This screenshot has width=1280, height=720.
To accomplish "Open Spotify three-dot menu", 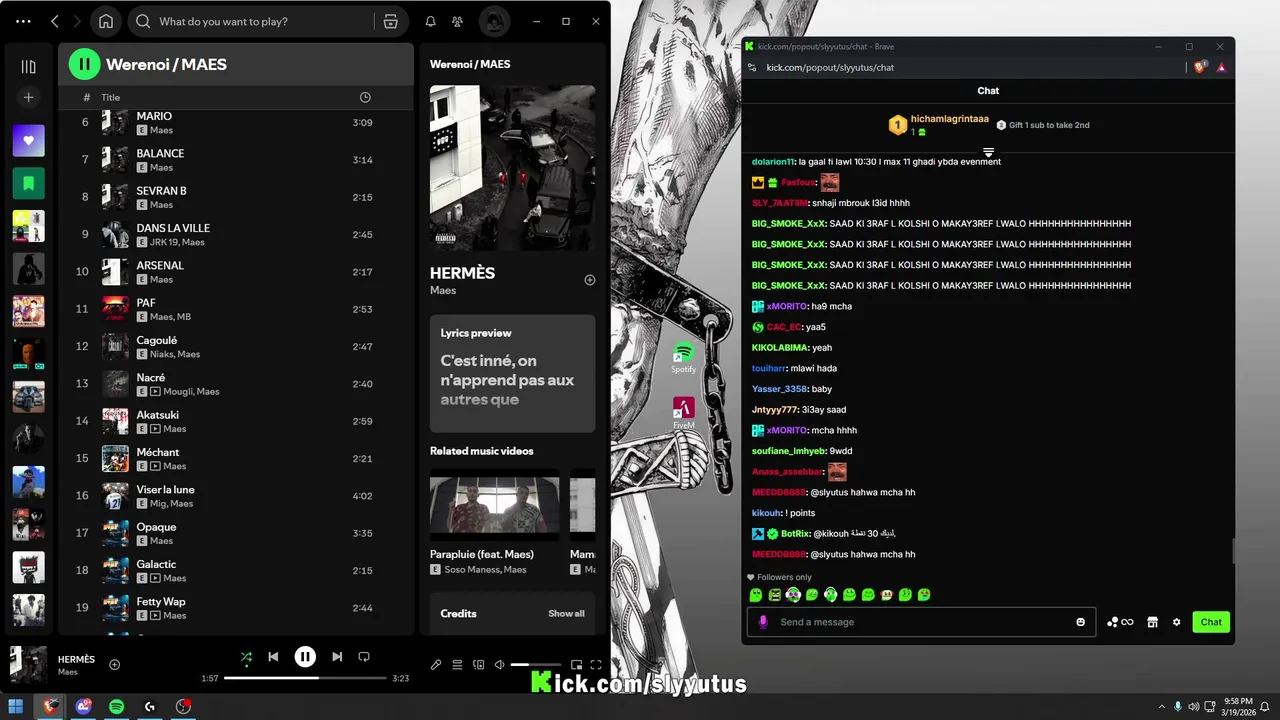I will coord(24,21).
